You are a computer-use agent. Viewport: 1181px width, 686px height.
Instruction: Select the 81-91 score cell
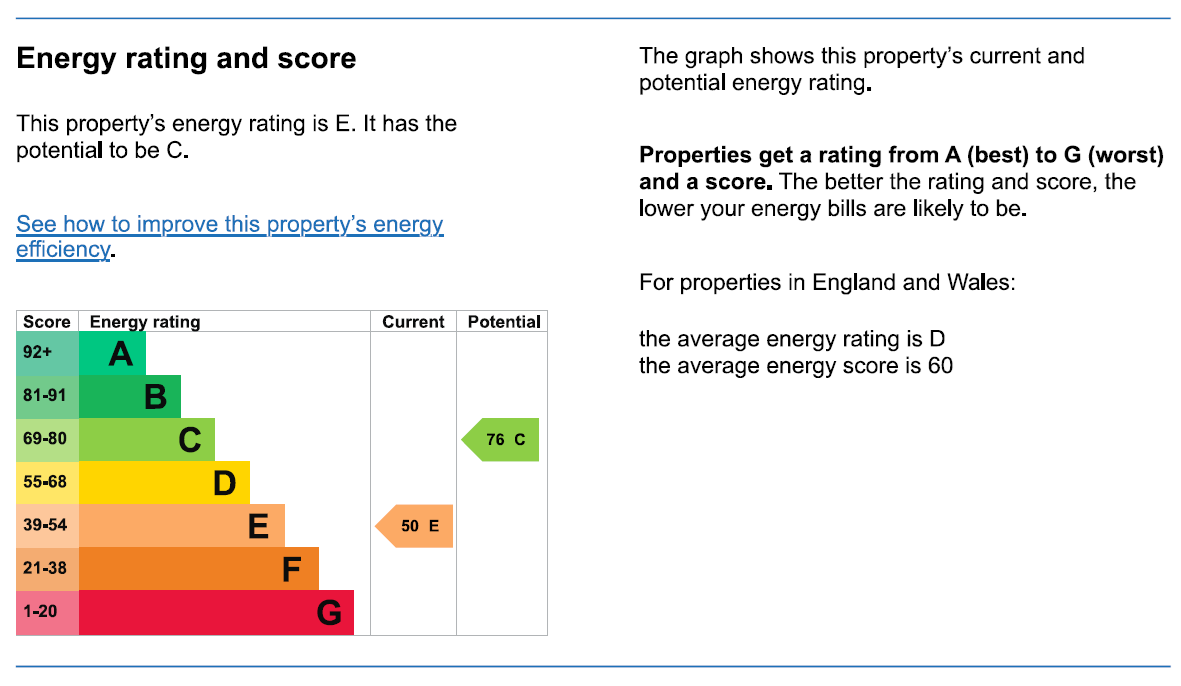point(47,397)
